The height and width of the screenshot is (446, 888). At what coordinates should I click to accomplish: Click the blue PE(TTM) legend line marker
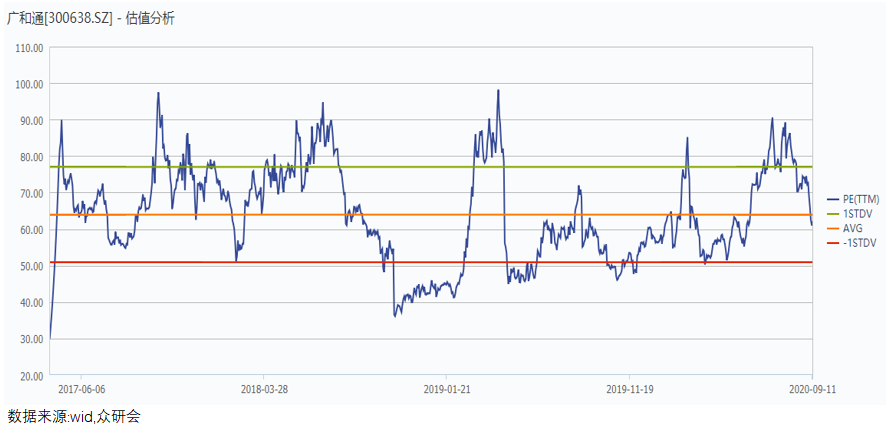point(833,200)
